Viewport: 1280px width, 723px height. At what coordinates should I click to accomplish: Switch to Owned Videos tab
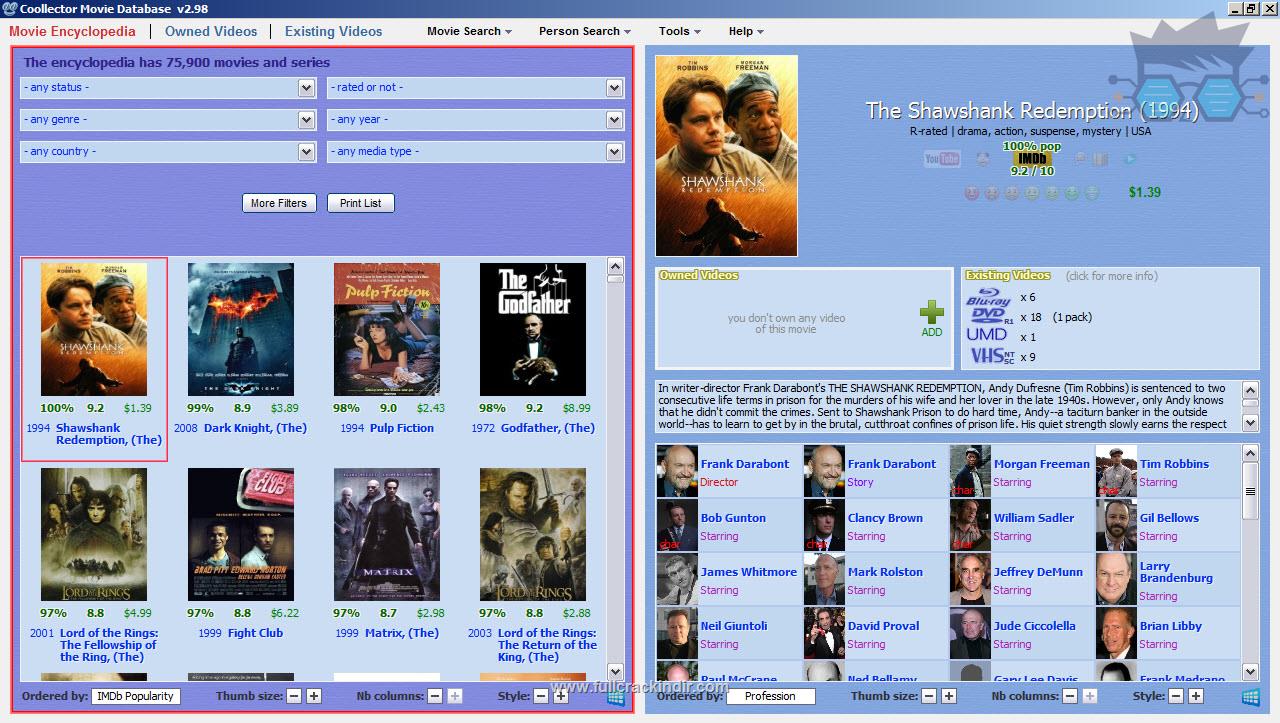tap(211, 31)
